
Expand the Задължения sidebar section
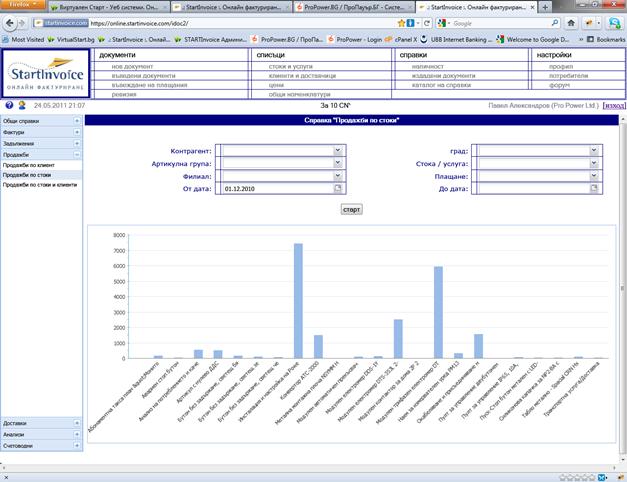click(x=77, y=143)
